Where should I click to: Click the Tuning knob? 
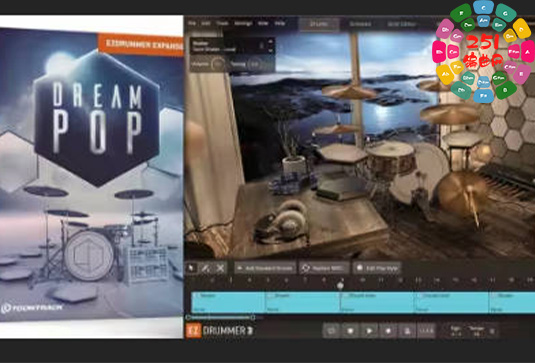point(254,64)
